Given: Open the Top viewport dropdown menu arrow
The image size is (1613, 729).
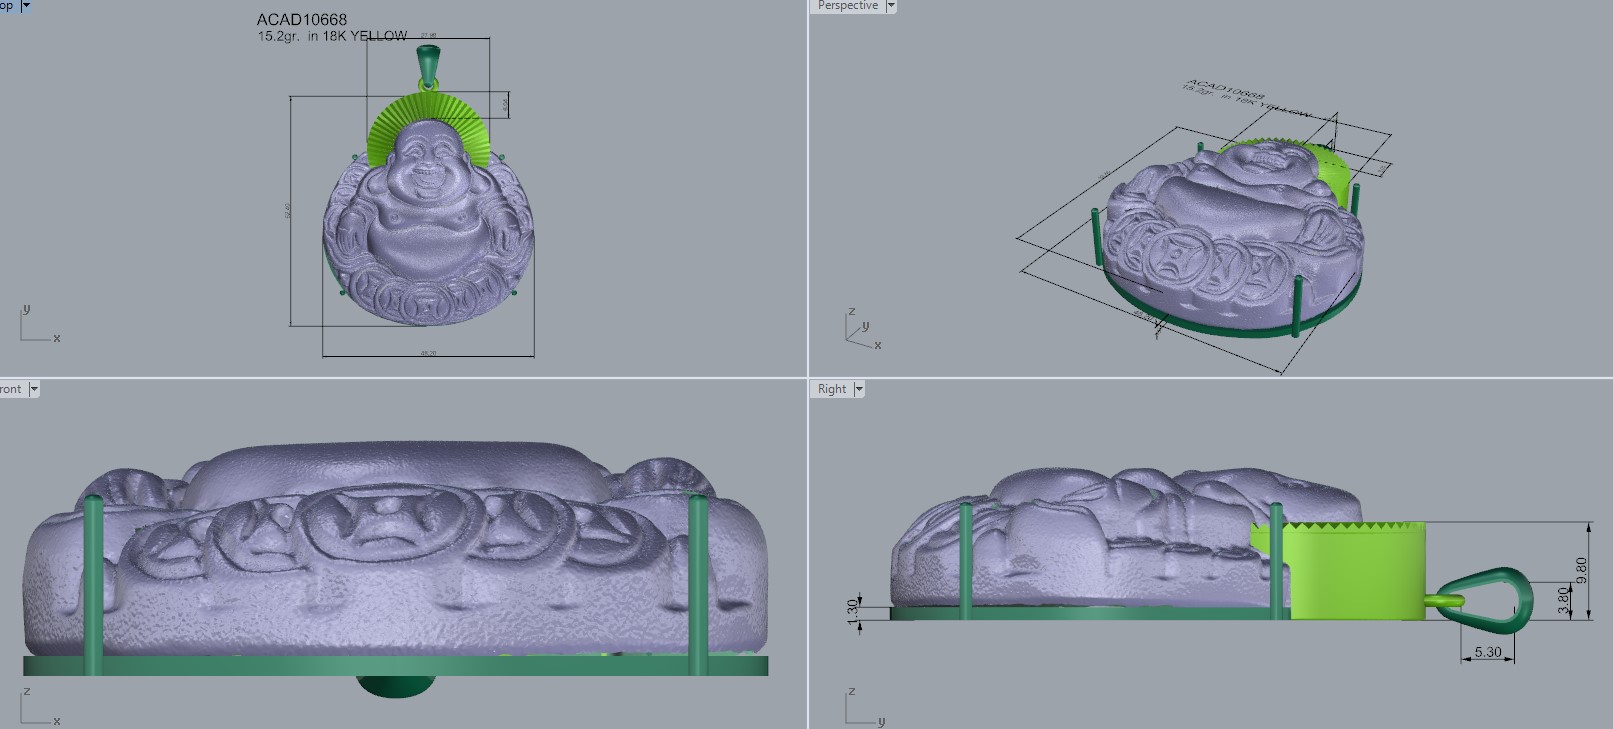Looking at the screenshot, I should pyautogui.click(x=25, y=5).
